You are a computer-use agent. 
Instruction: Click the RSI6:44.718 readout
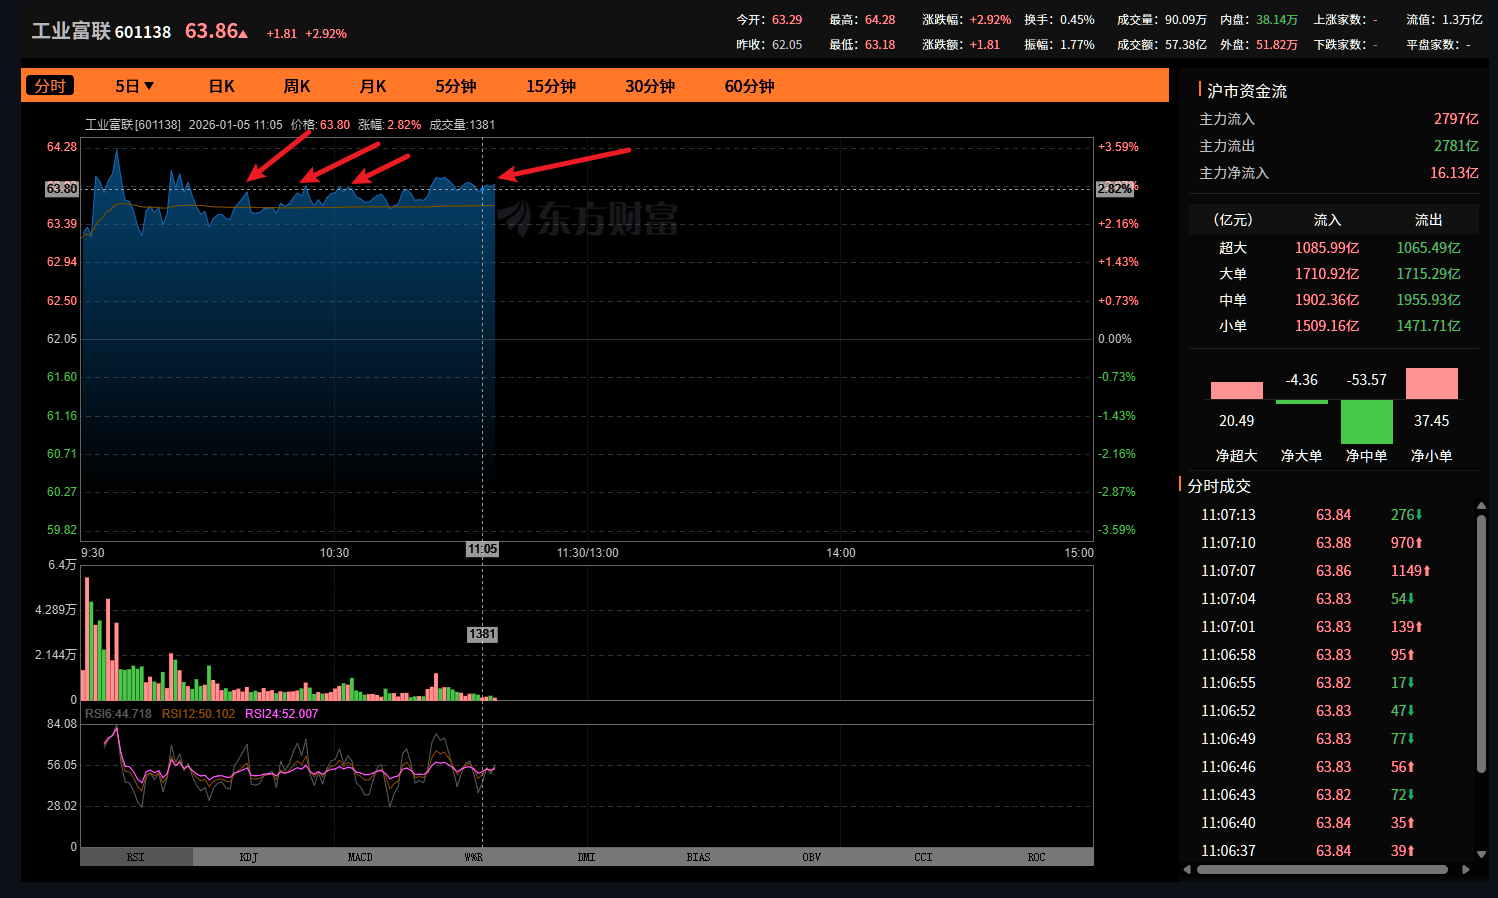pos(118,714)
